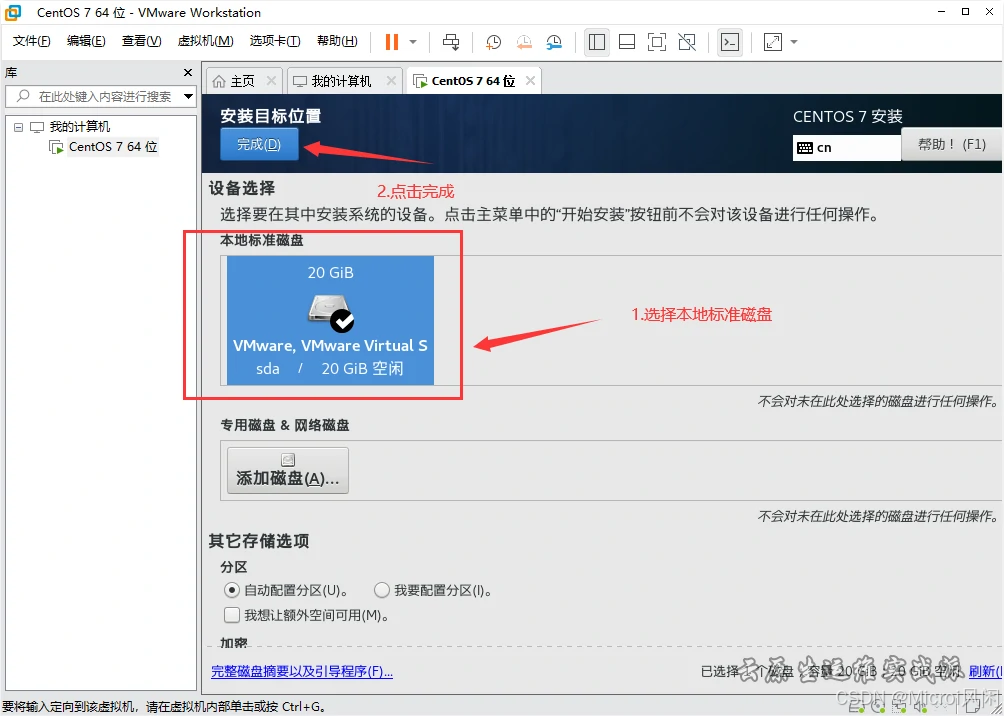Viewport: 1004px width, 716px height.
Task: Click the 其它存储选项 heading
Action: click(x=259, y=541)
